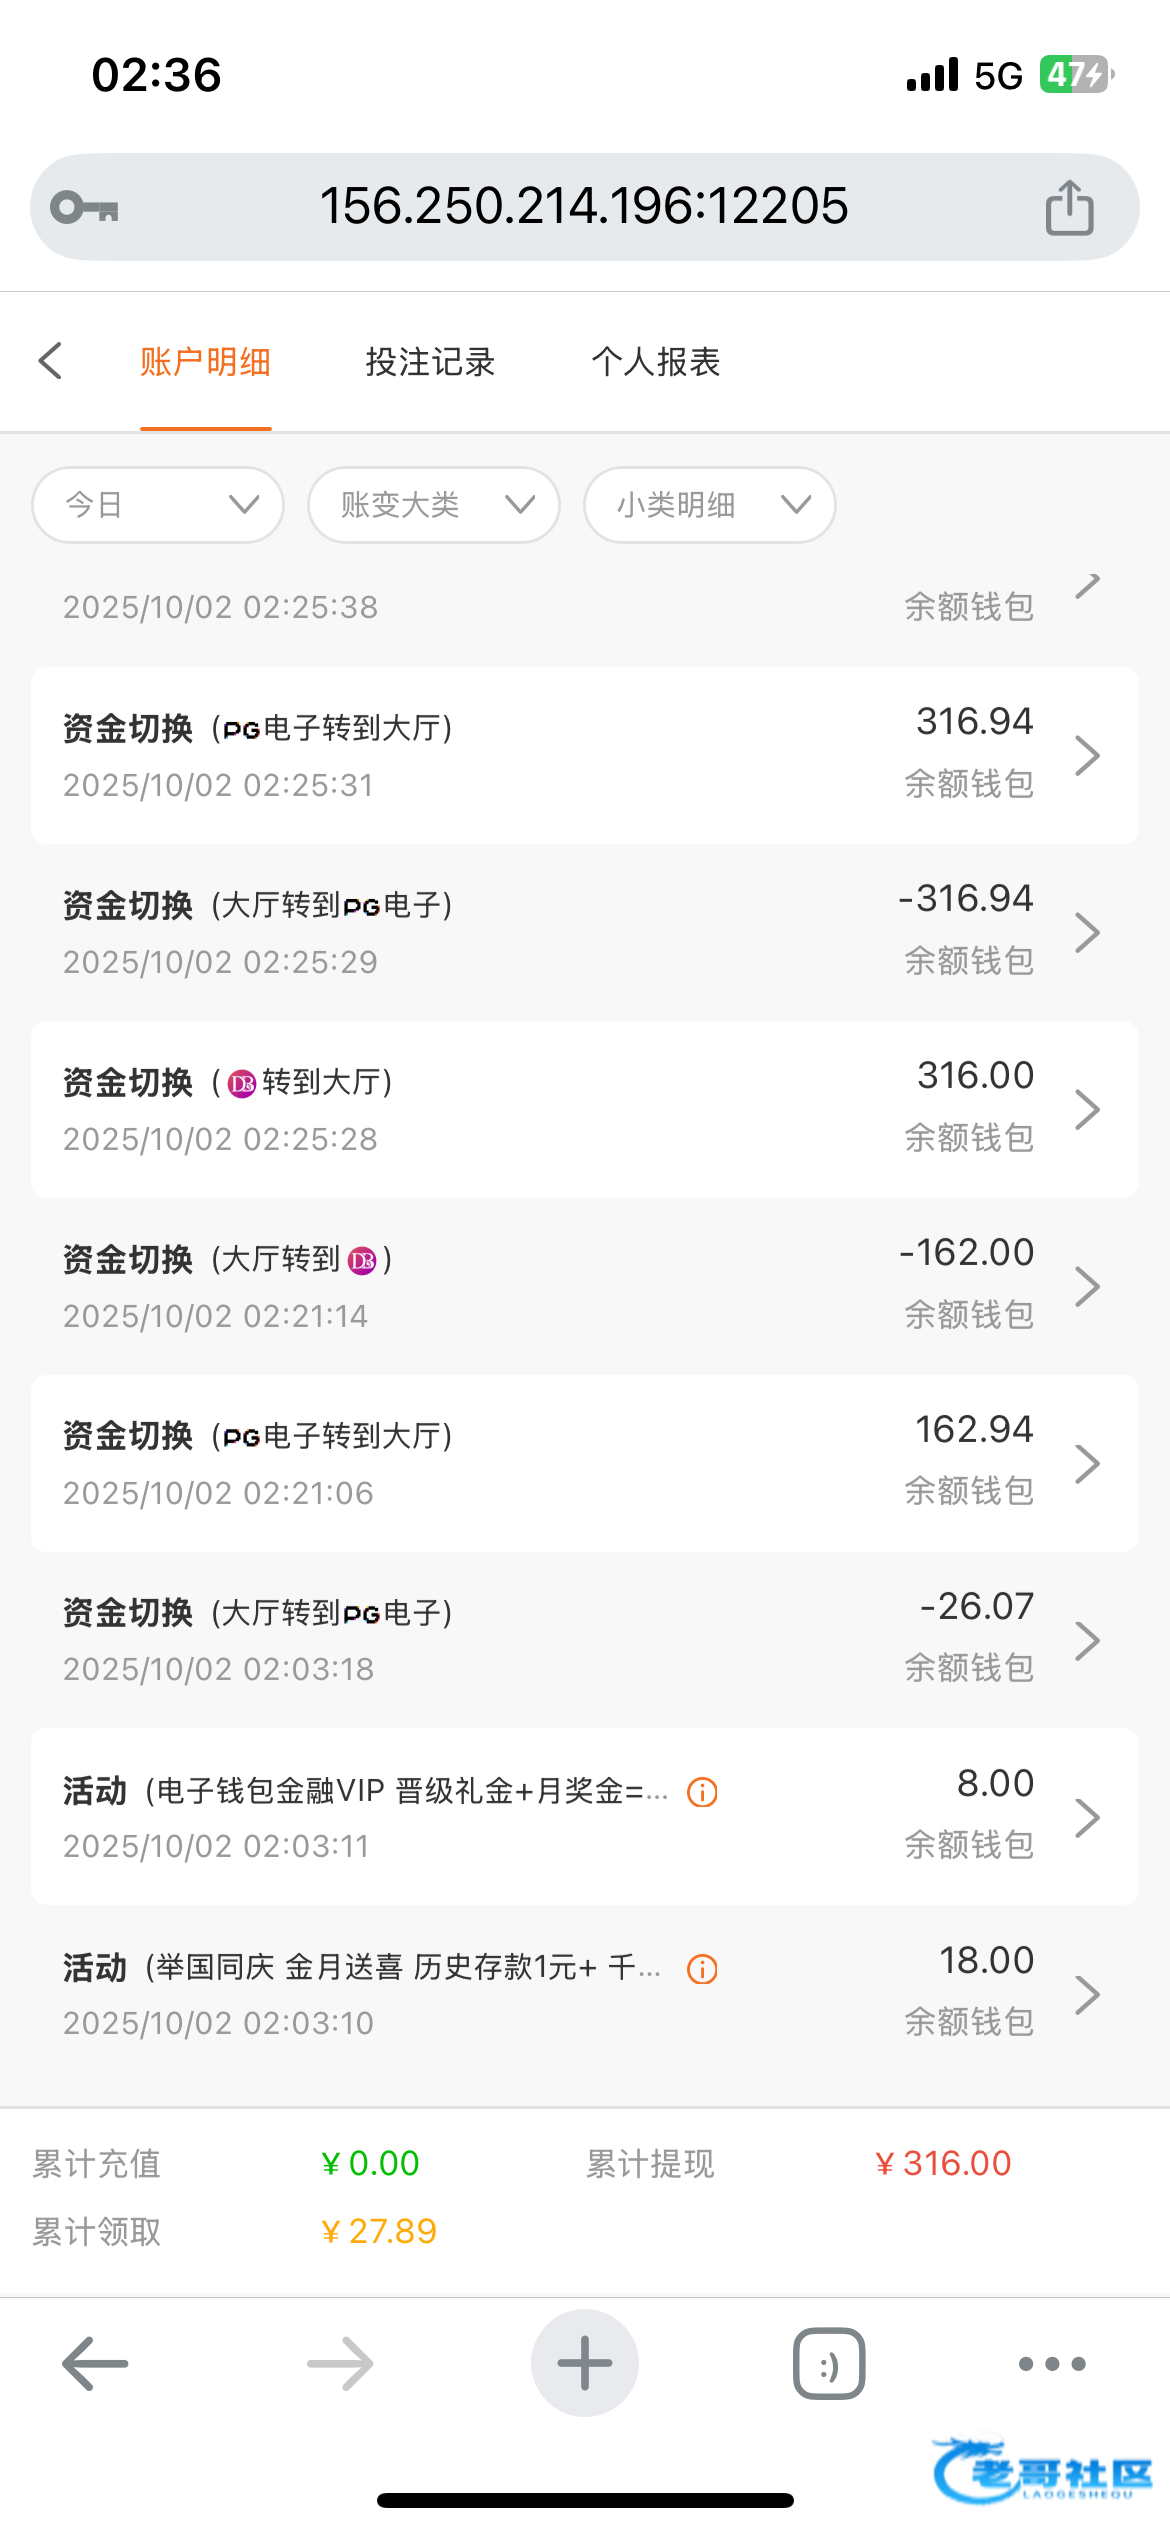Tap the browser back arrow

coord(95,2364)
